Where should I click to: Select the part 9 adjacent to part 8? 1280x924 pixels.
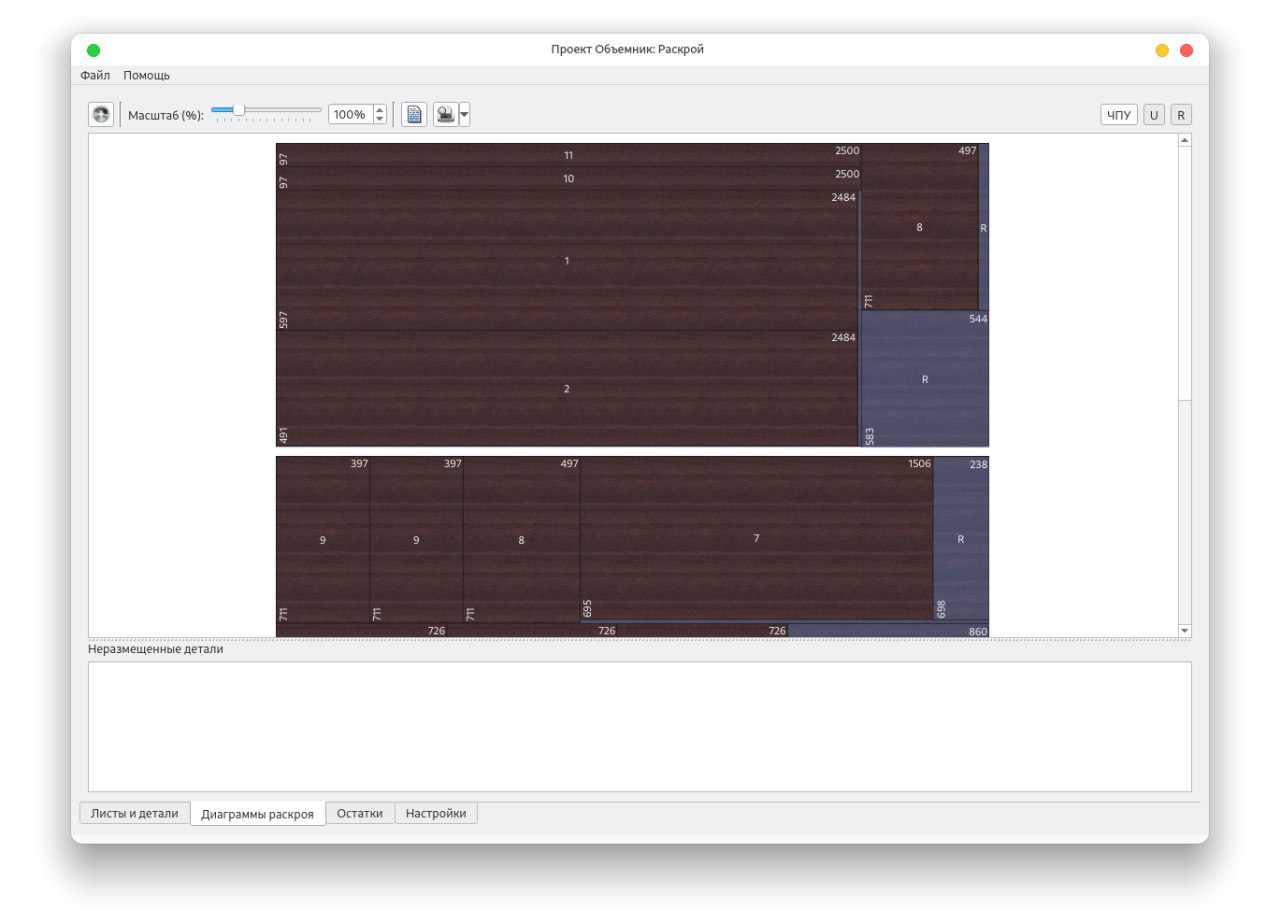(416, 540)
